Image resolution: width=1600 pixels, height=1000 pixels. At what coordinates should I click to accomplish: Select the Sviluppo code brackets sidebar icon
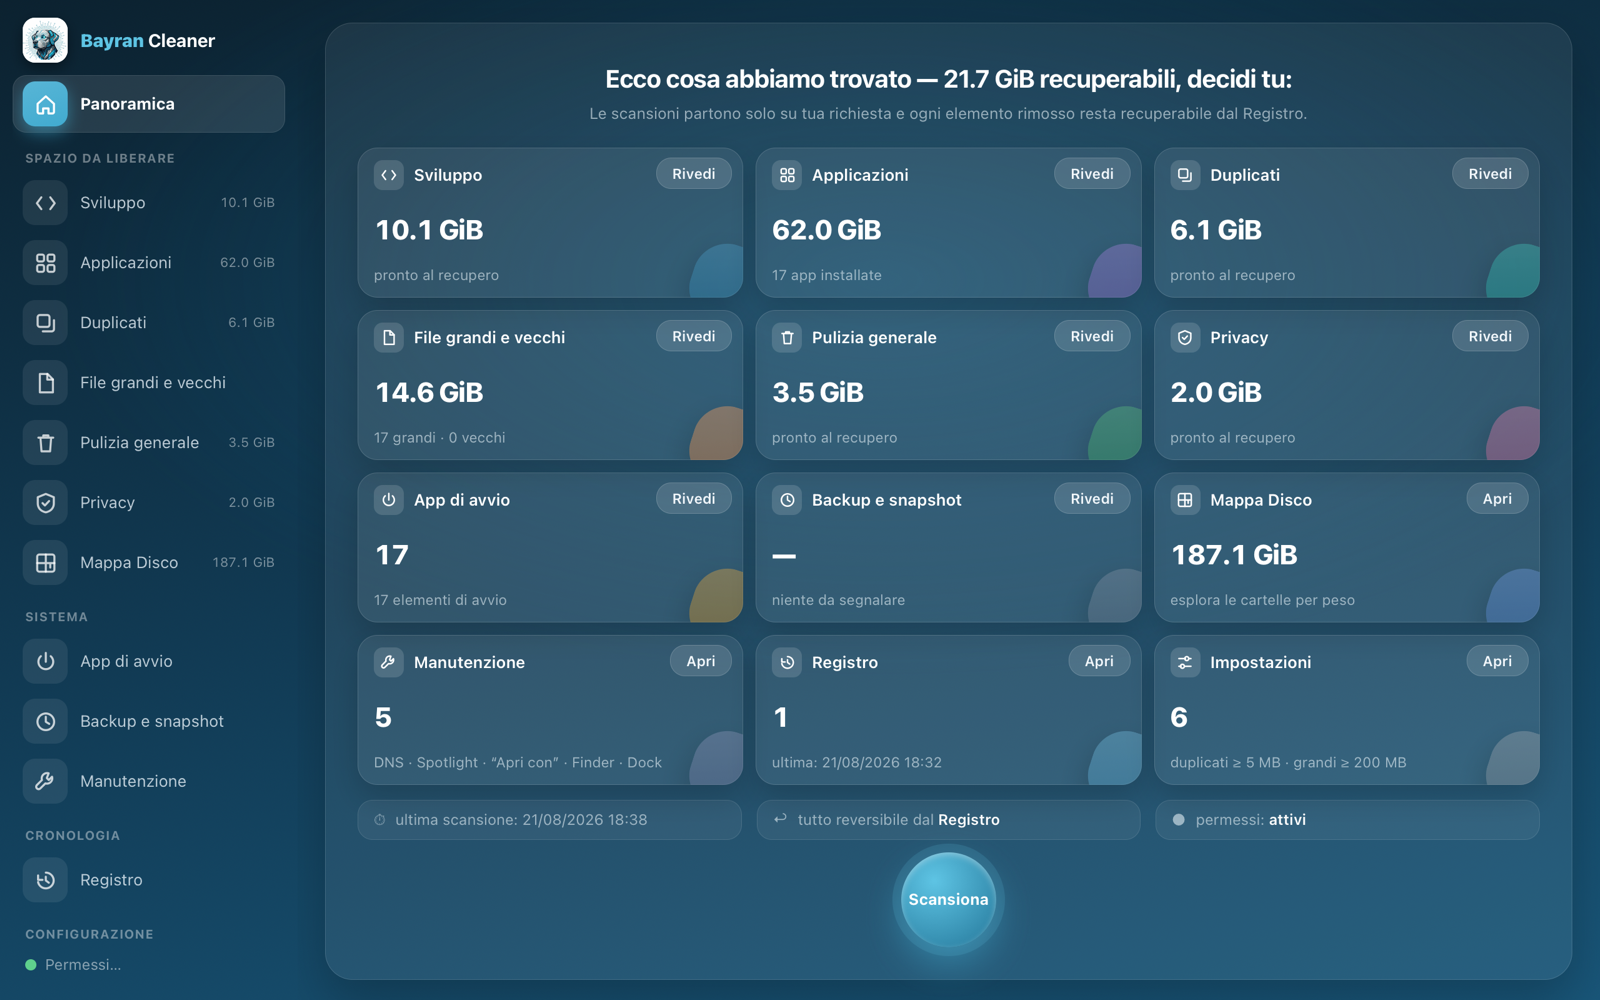(x=45, y=203)
